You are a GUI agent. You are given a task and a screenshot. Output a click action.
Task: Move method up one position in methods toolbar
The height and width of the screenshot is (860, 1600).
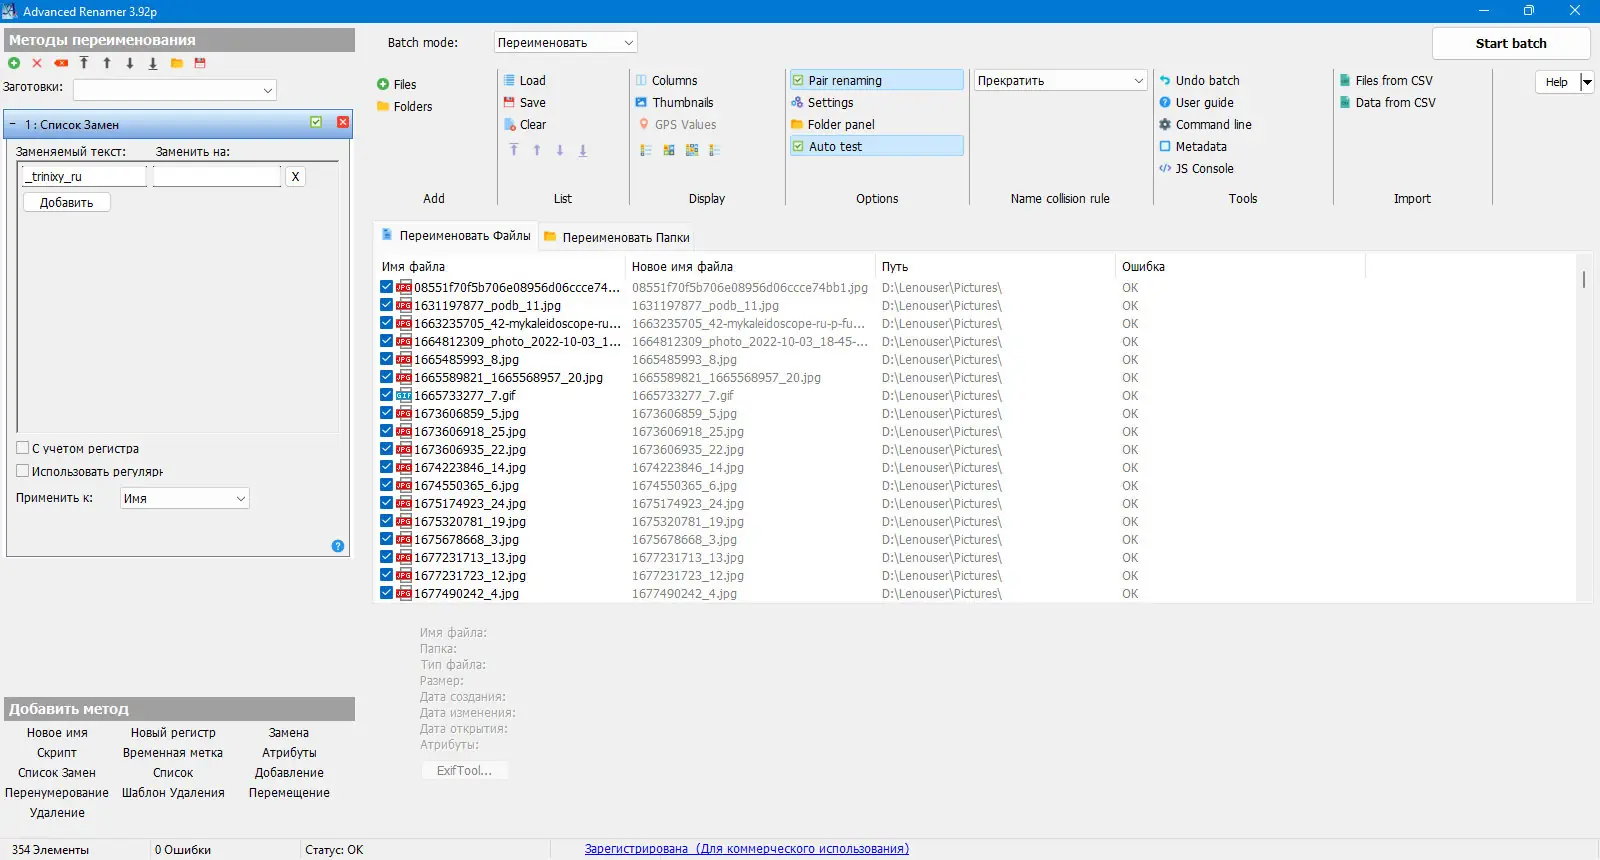click(107, 63)
